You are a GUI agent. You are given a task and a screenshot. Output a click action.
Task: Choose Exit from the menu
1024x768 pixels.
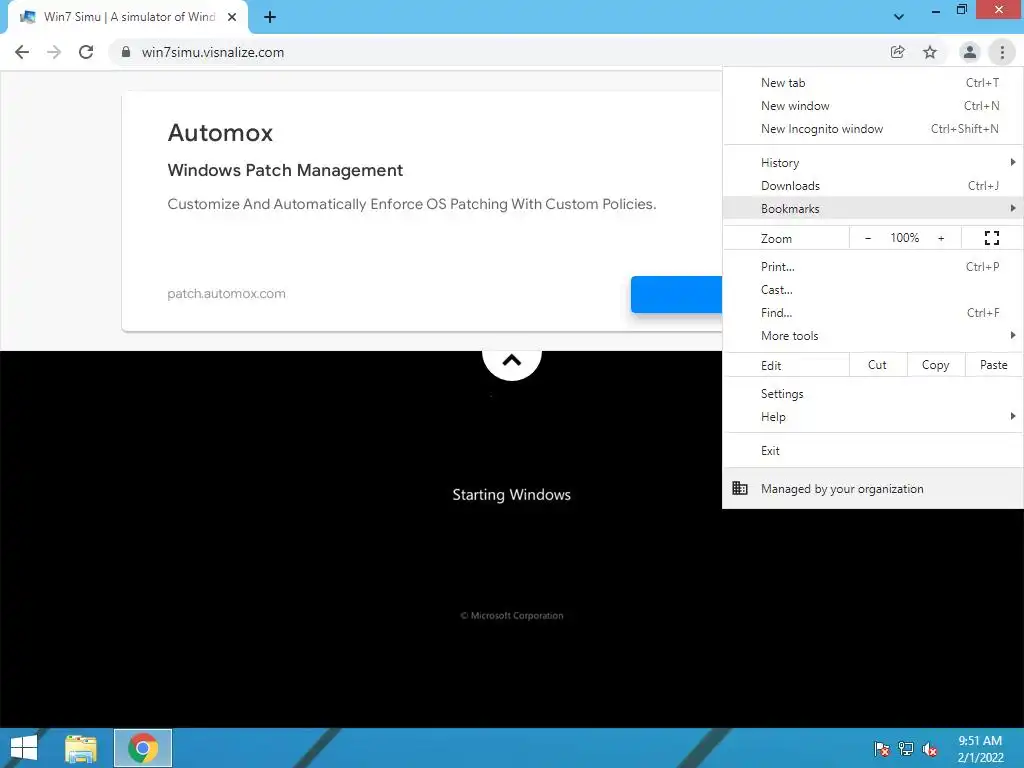[x=872, y=451]
